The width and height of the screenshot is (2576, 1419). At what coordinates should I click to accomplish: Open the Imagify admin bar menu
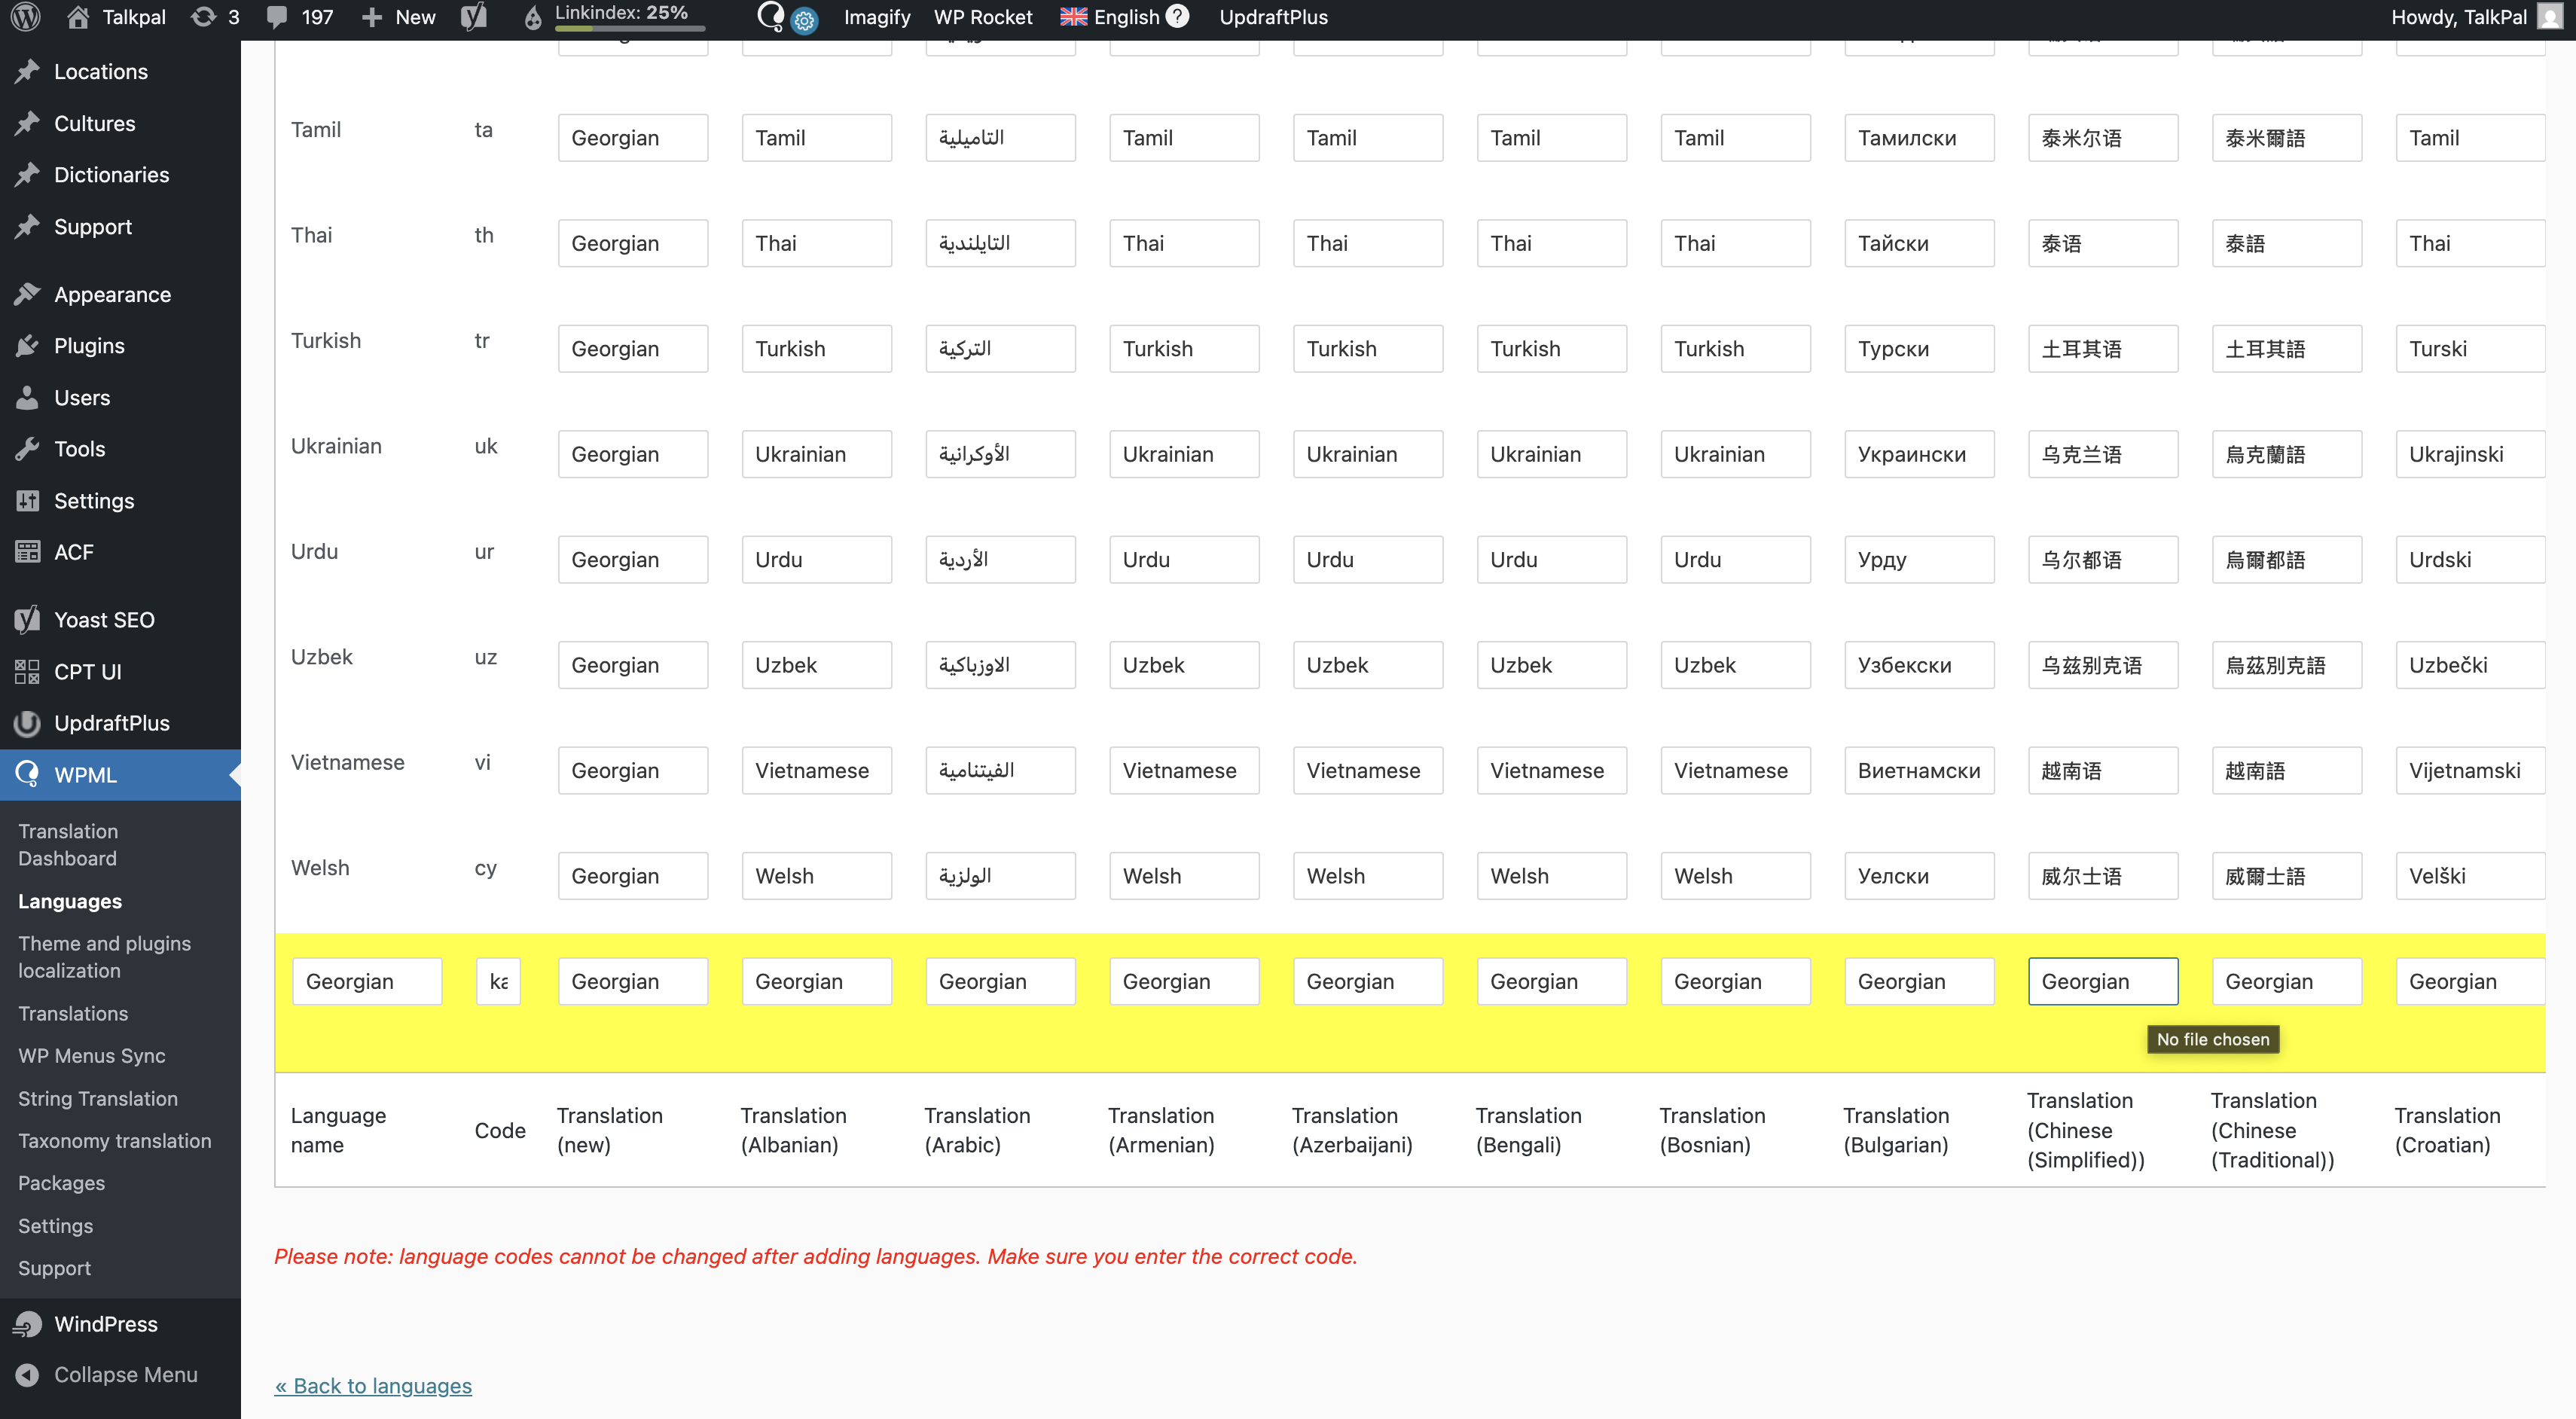tap(877, 17)
